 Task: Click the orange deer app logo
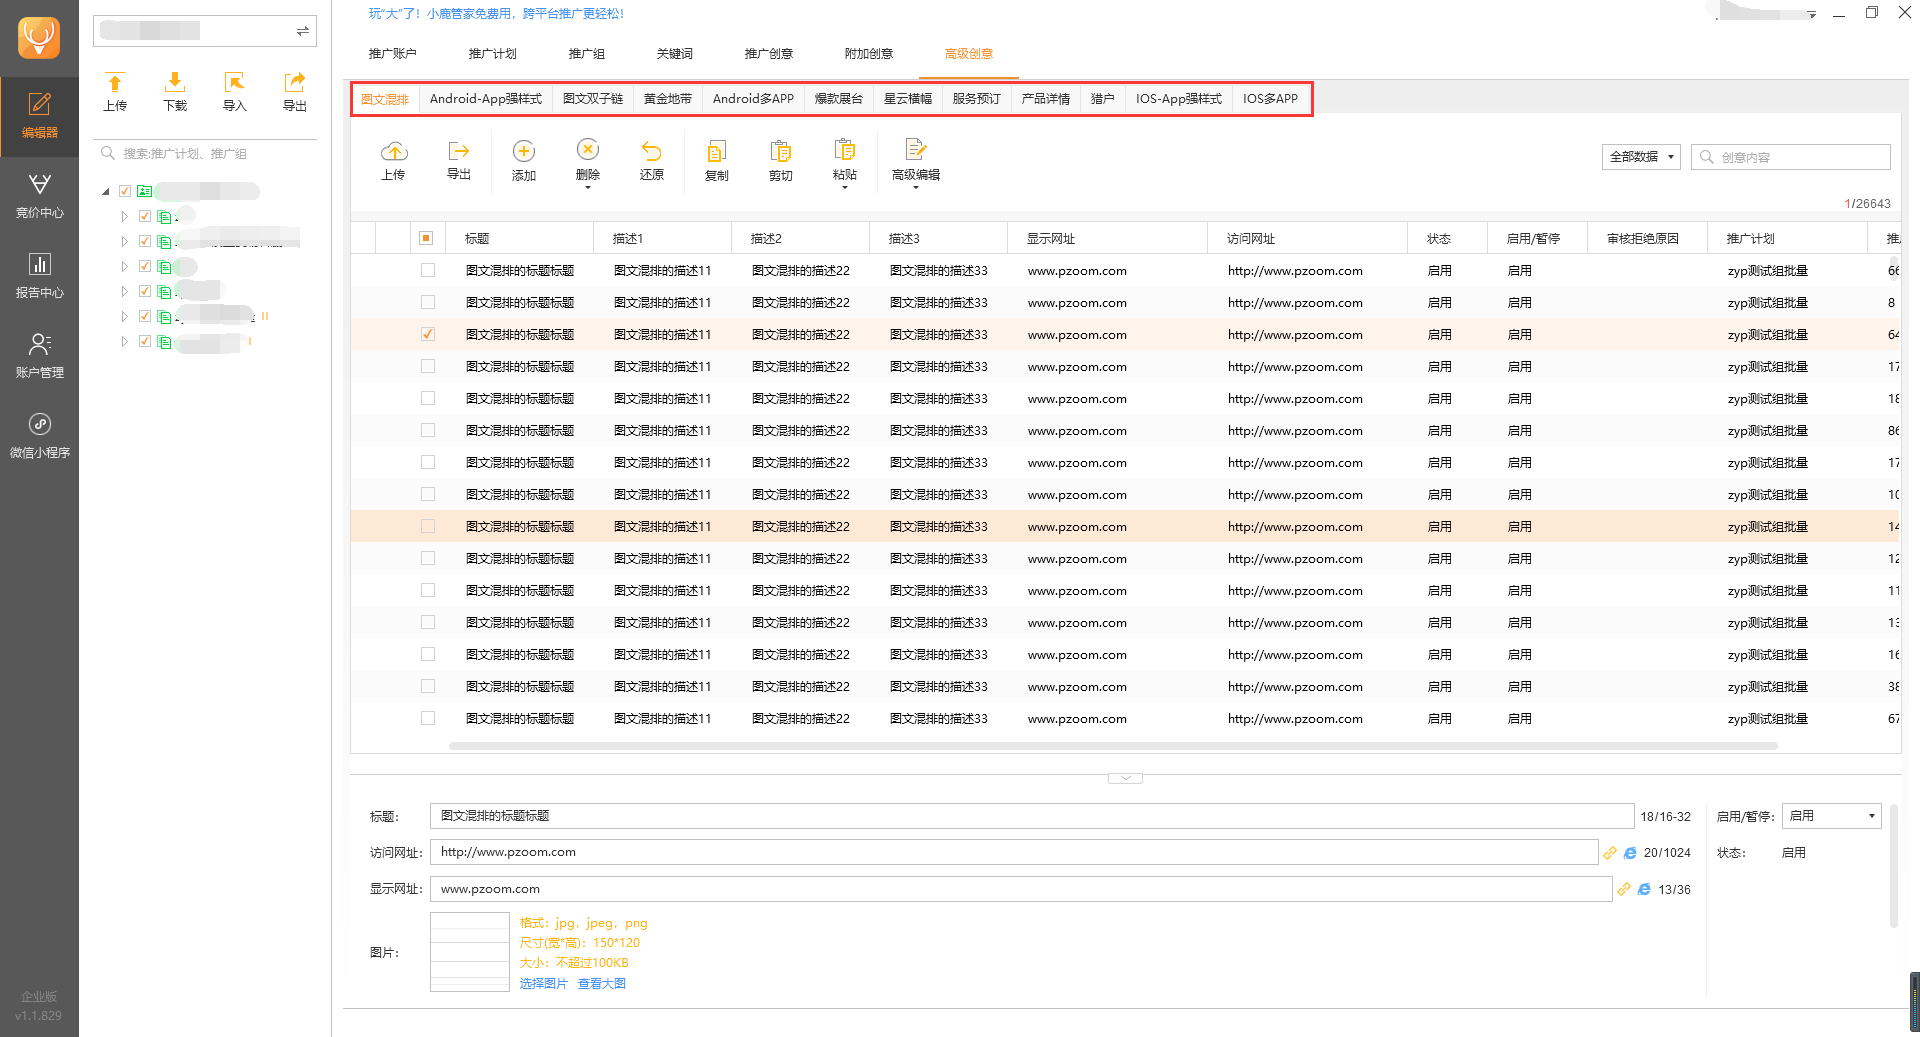pyautogui.click(x=39, y=38)
